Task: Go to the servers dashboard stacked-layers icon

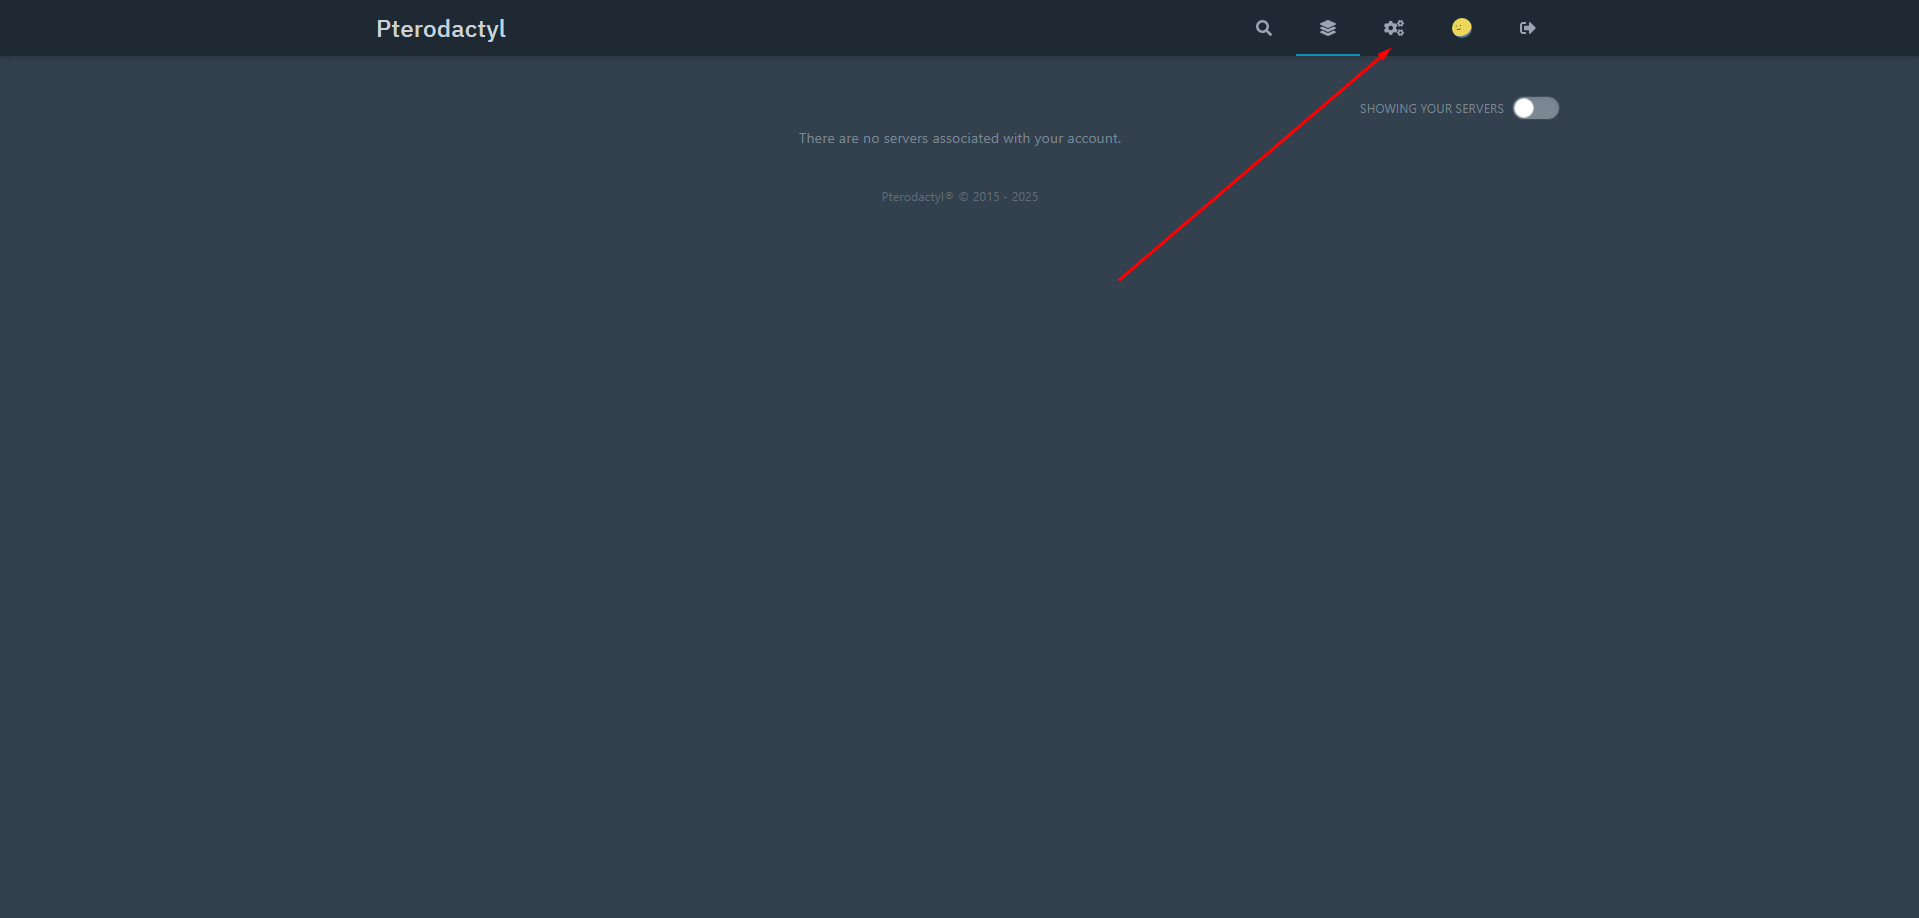Action: tap(1327, 28)
